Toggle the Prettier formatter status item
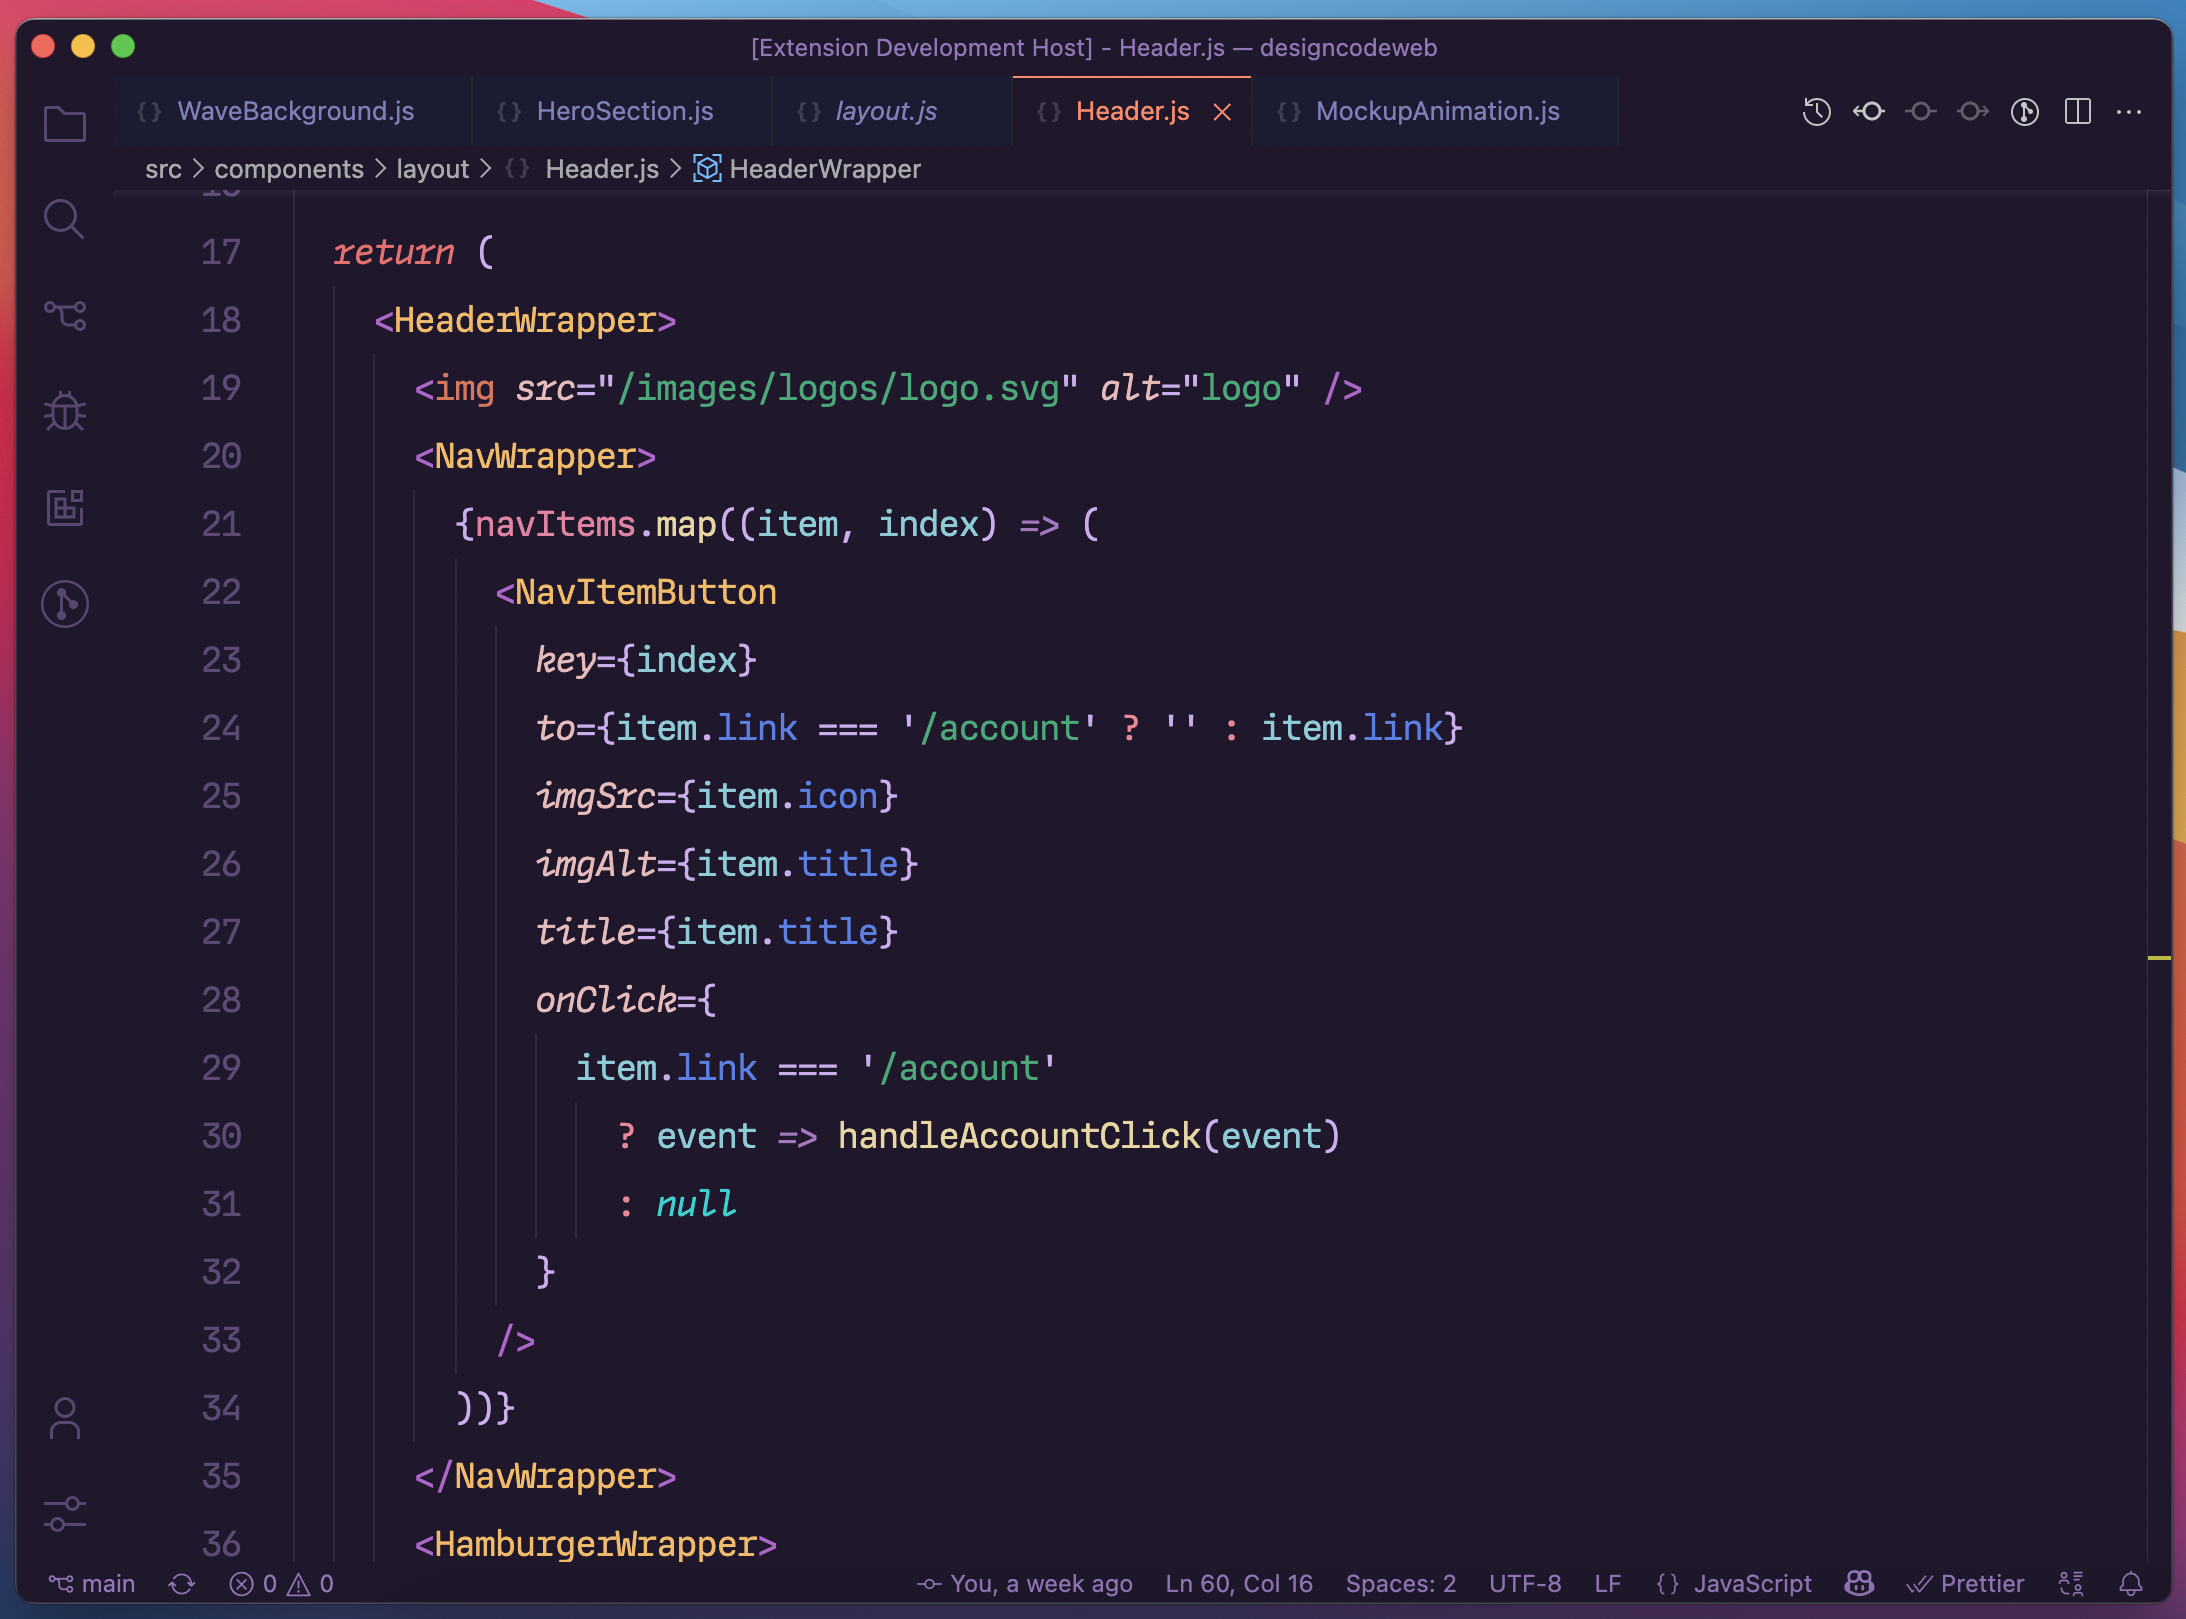This screenshot has height=1619, width=2186. (x=1966, y=1583)
